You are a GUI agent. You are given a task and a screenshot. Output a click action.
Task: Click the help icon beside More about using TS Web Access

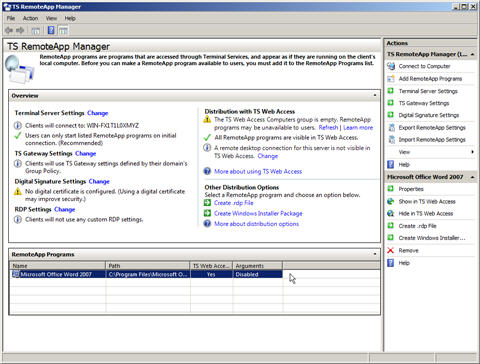point(207,171)
